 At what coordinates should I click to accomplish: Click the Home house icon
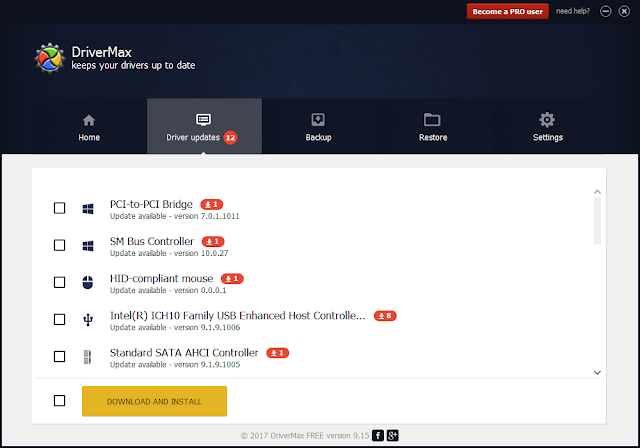pos(89,120)
